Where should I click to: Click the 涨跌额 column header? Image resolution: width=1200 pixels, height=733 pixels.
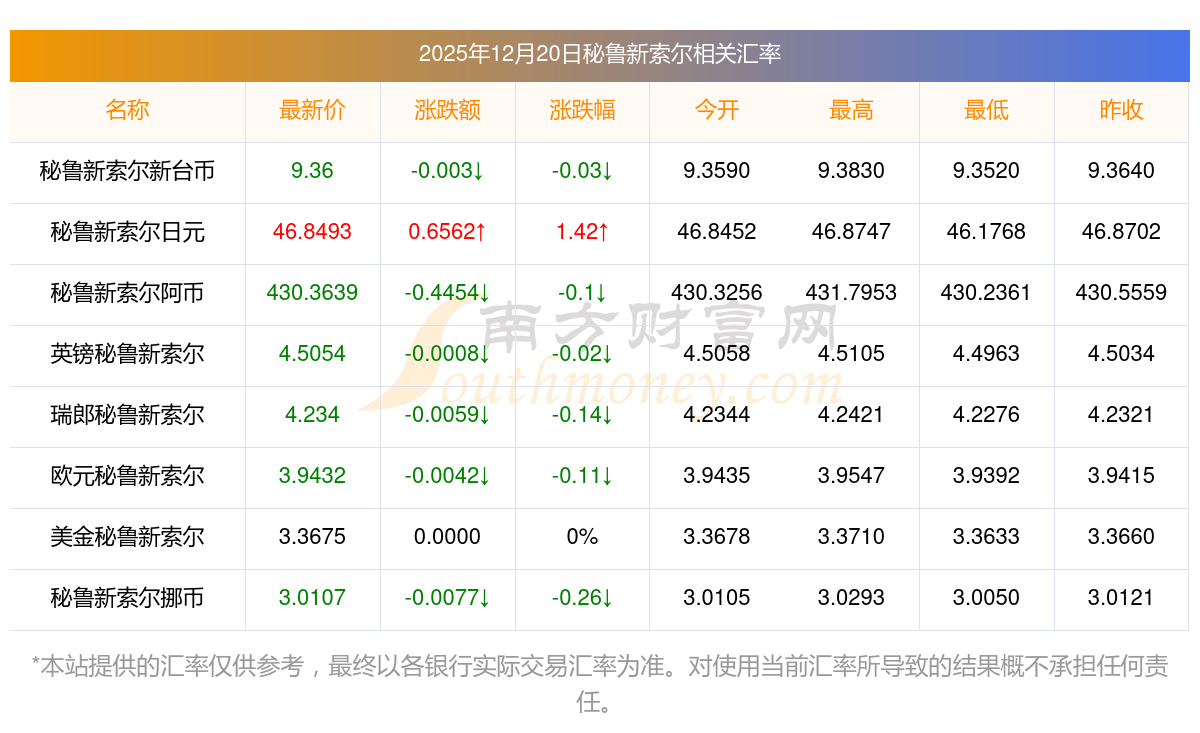pos(447,110)
